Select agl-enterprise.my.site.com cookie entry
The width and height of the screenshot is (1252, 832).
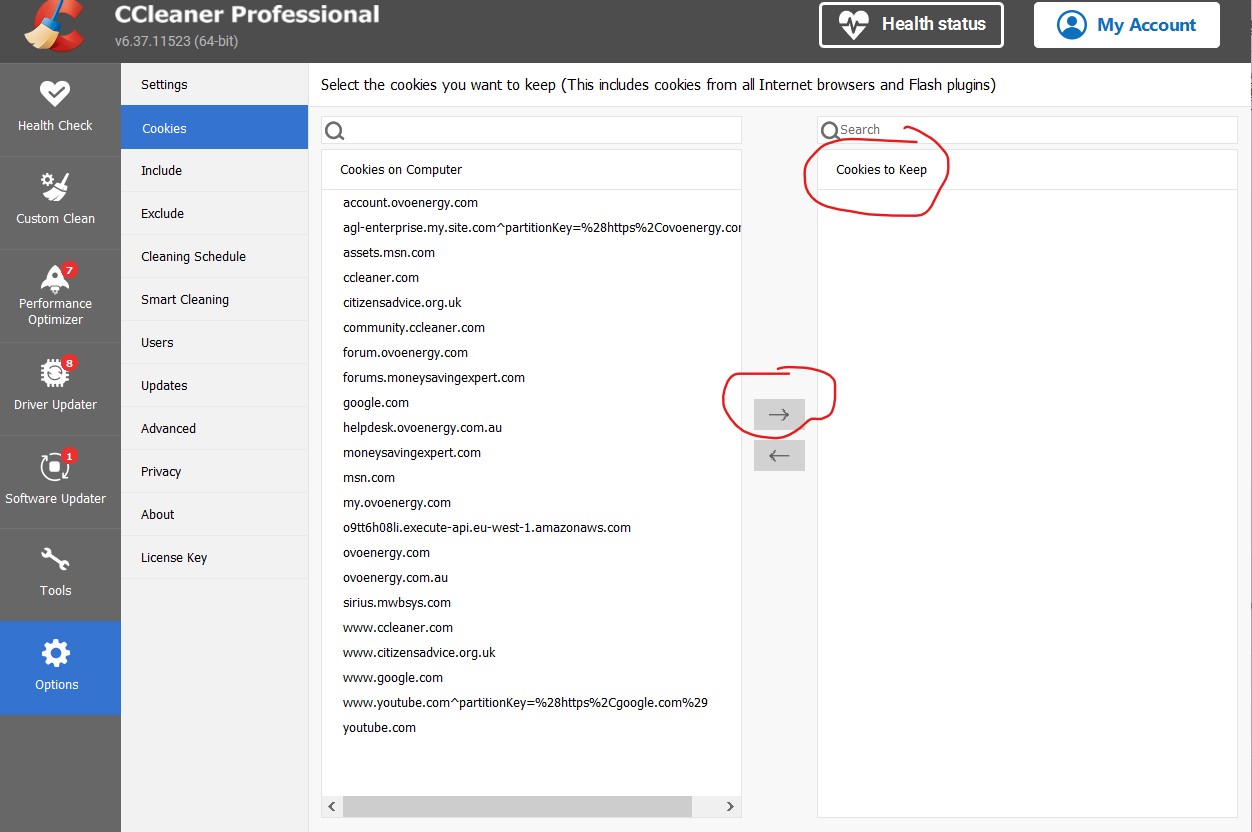542,228
